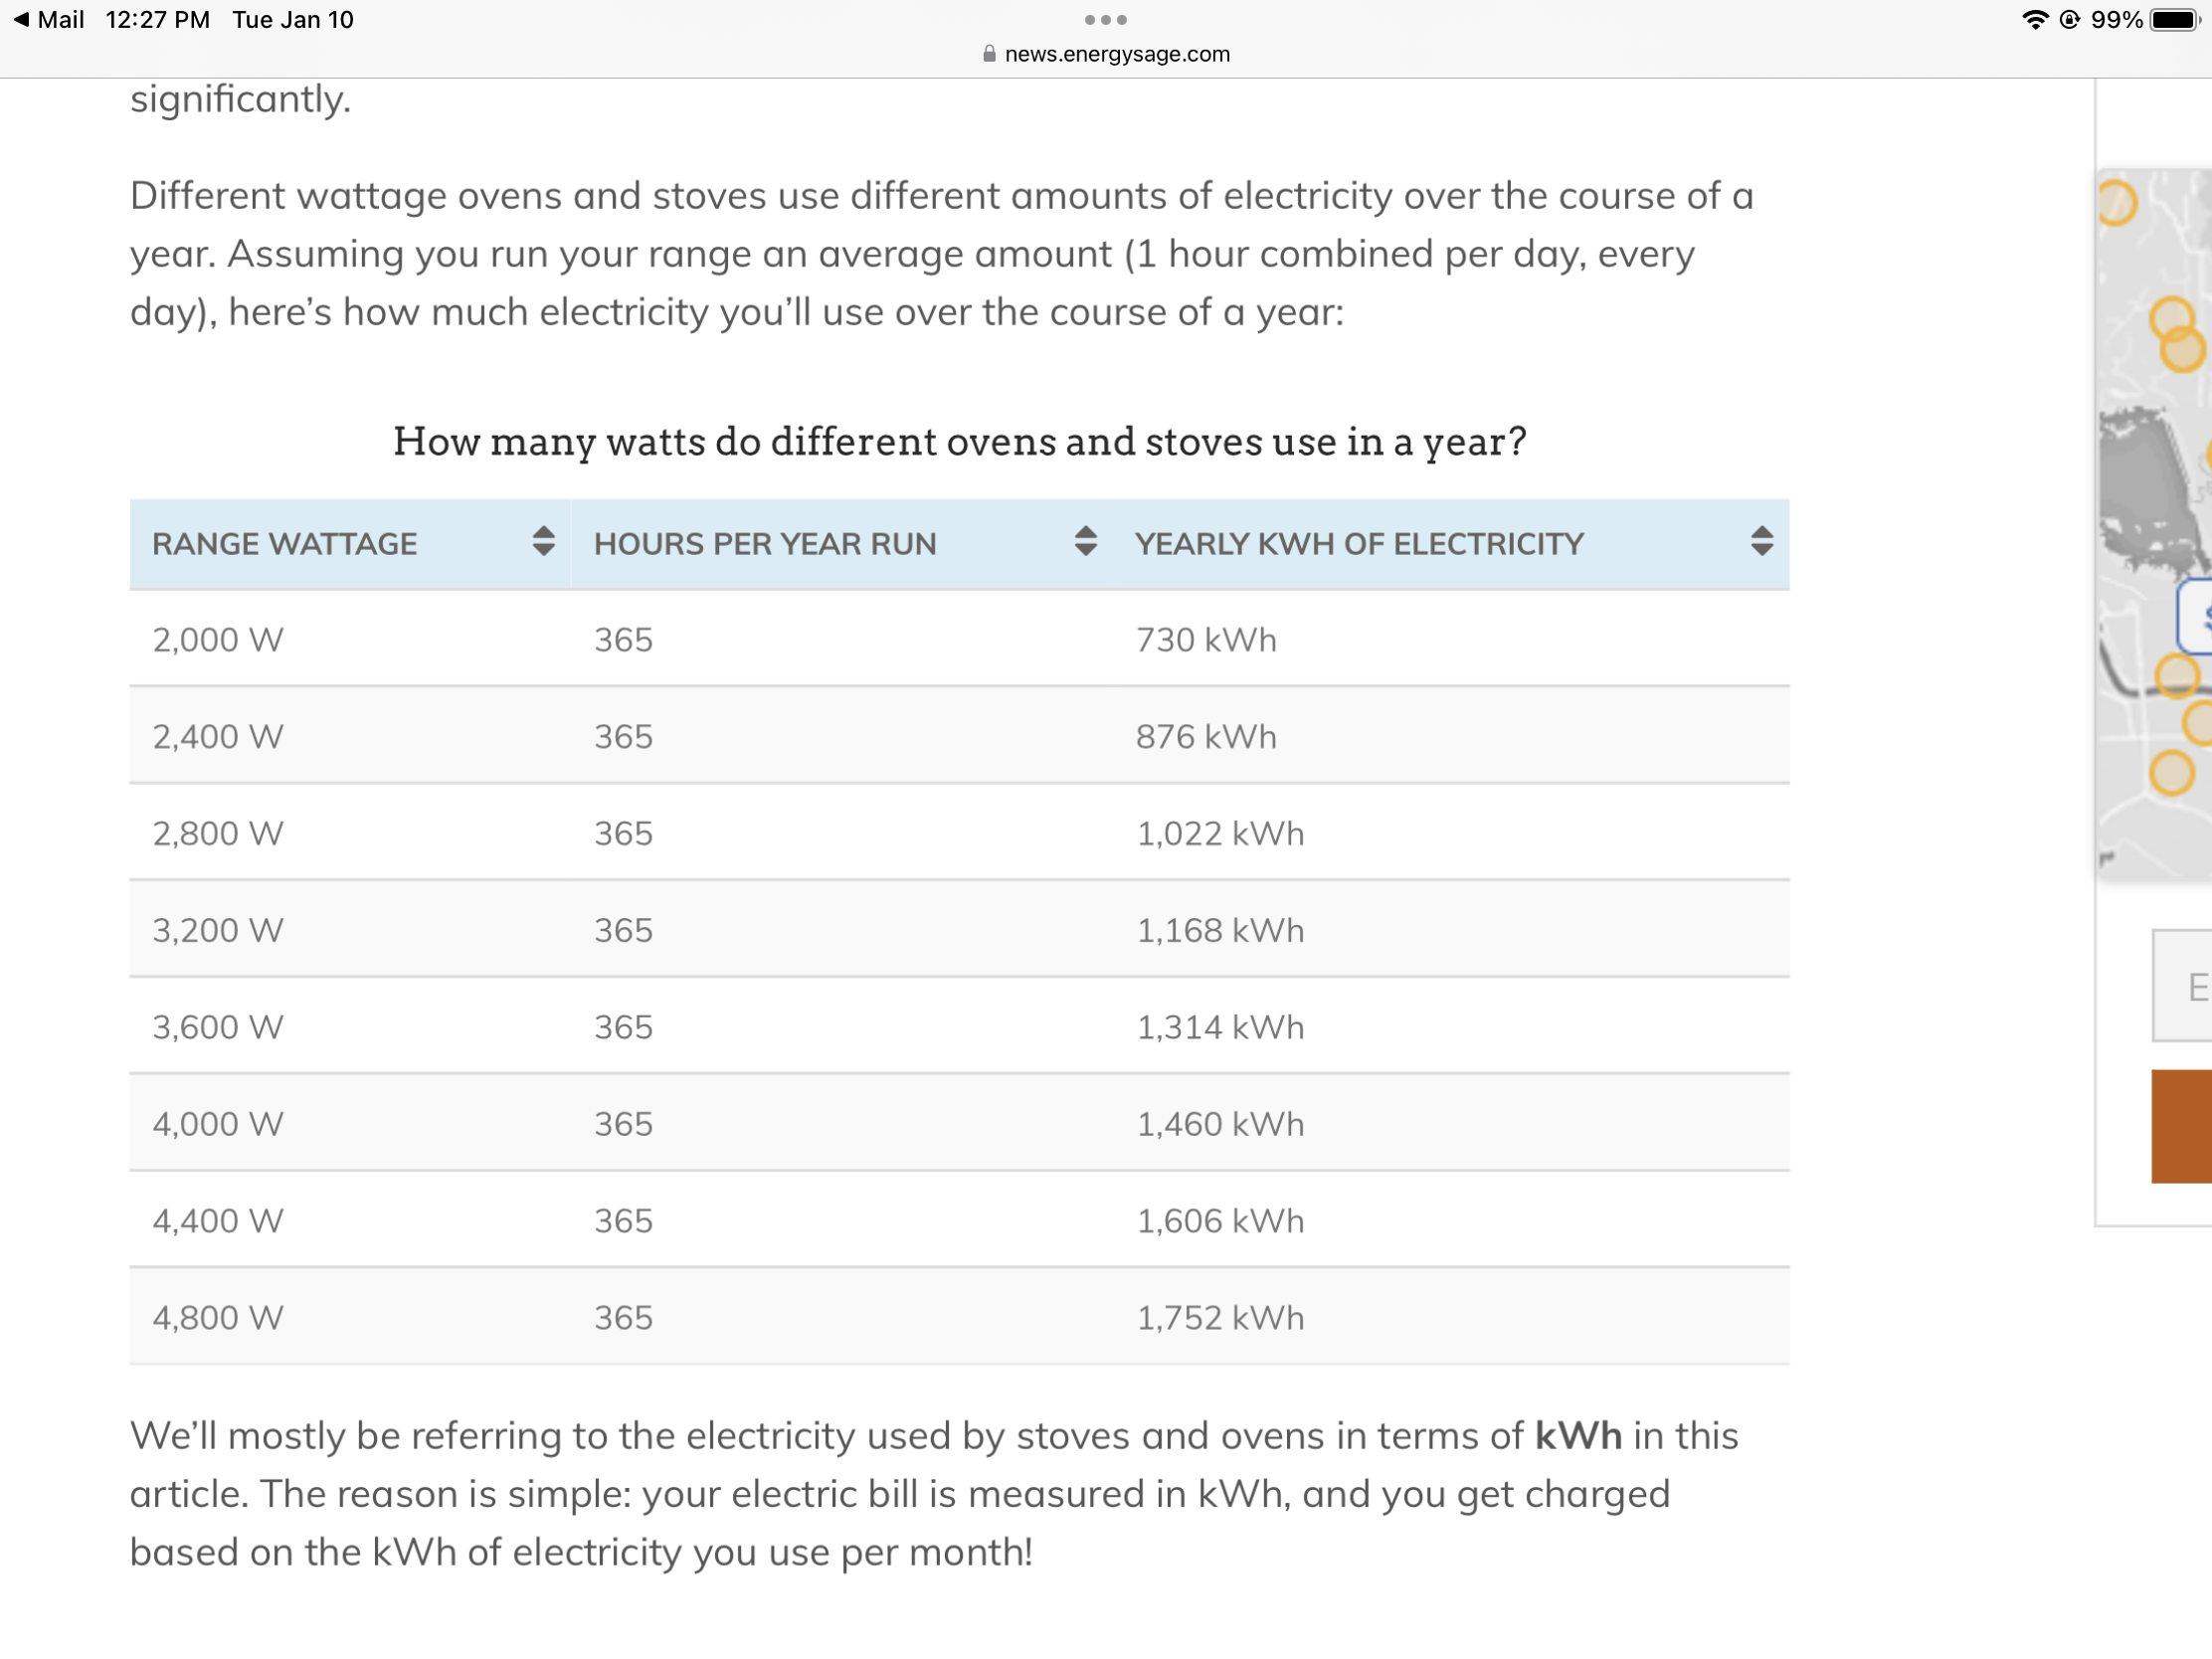
Task: Tap the Yearly kWh of Electricity header
Action: (1358, 544)
